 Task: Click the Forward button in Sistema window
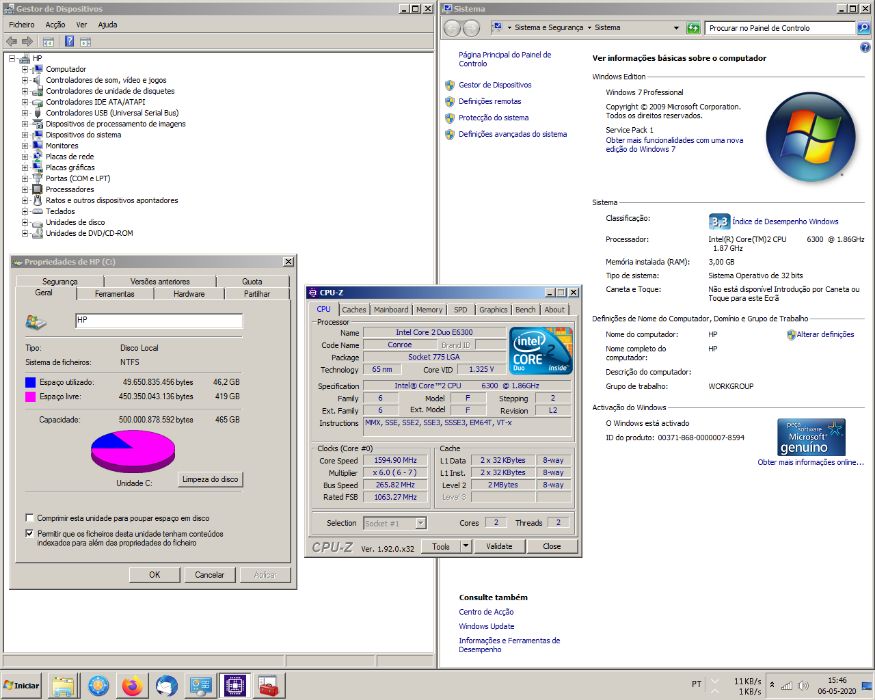(x=472, y=28)
